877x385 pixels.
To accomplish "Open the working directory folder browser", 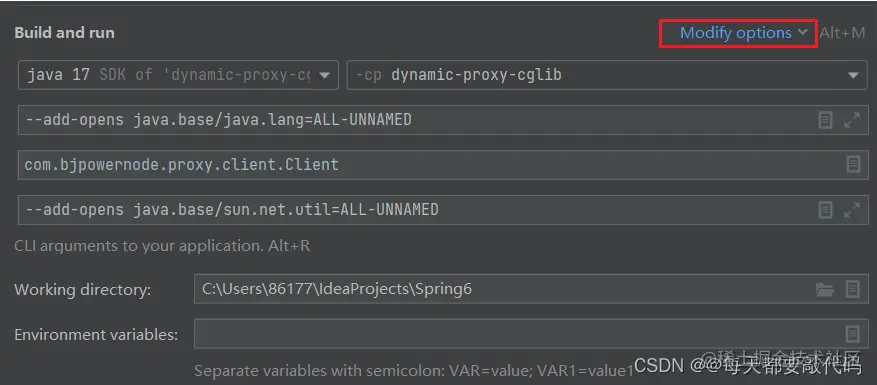I will click(x=824, y=289).
